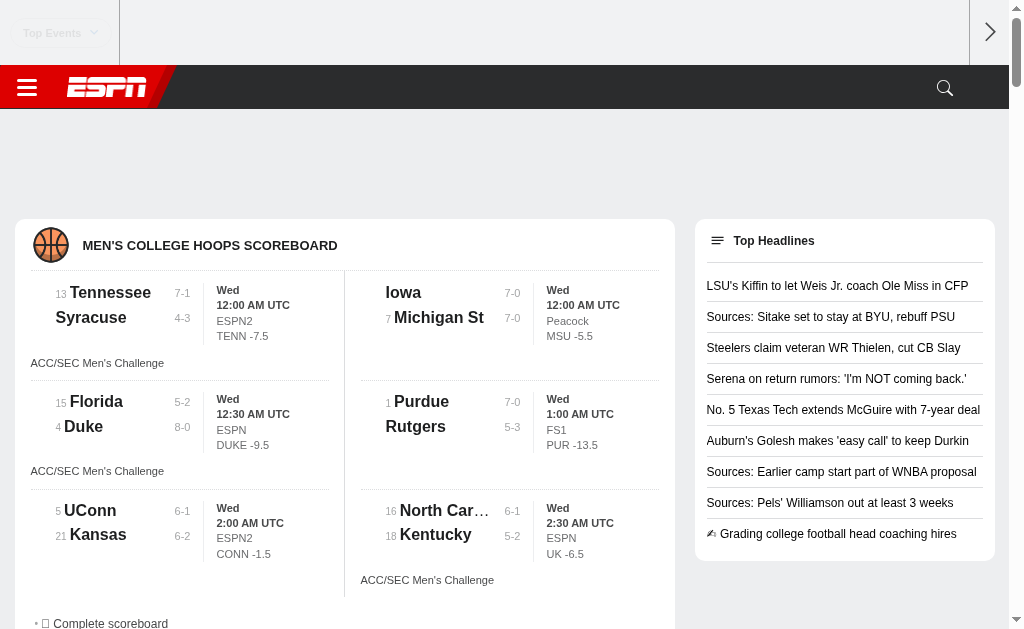Open the hamburger menu in ESPN header
Screen dimensions: 1024x629
click(x=27, y=88)
